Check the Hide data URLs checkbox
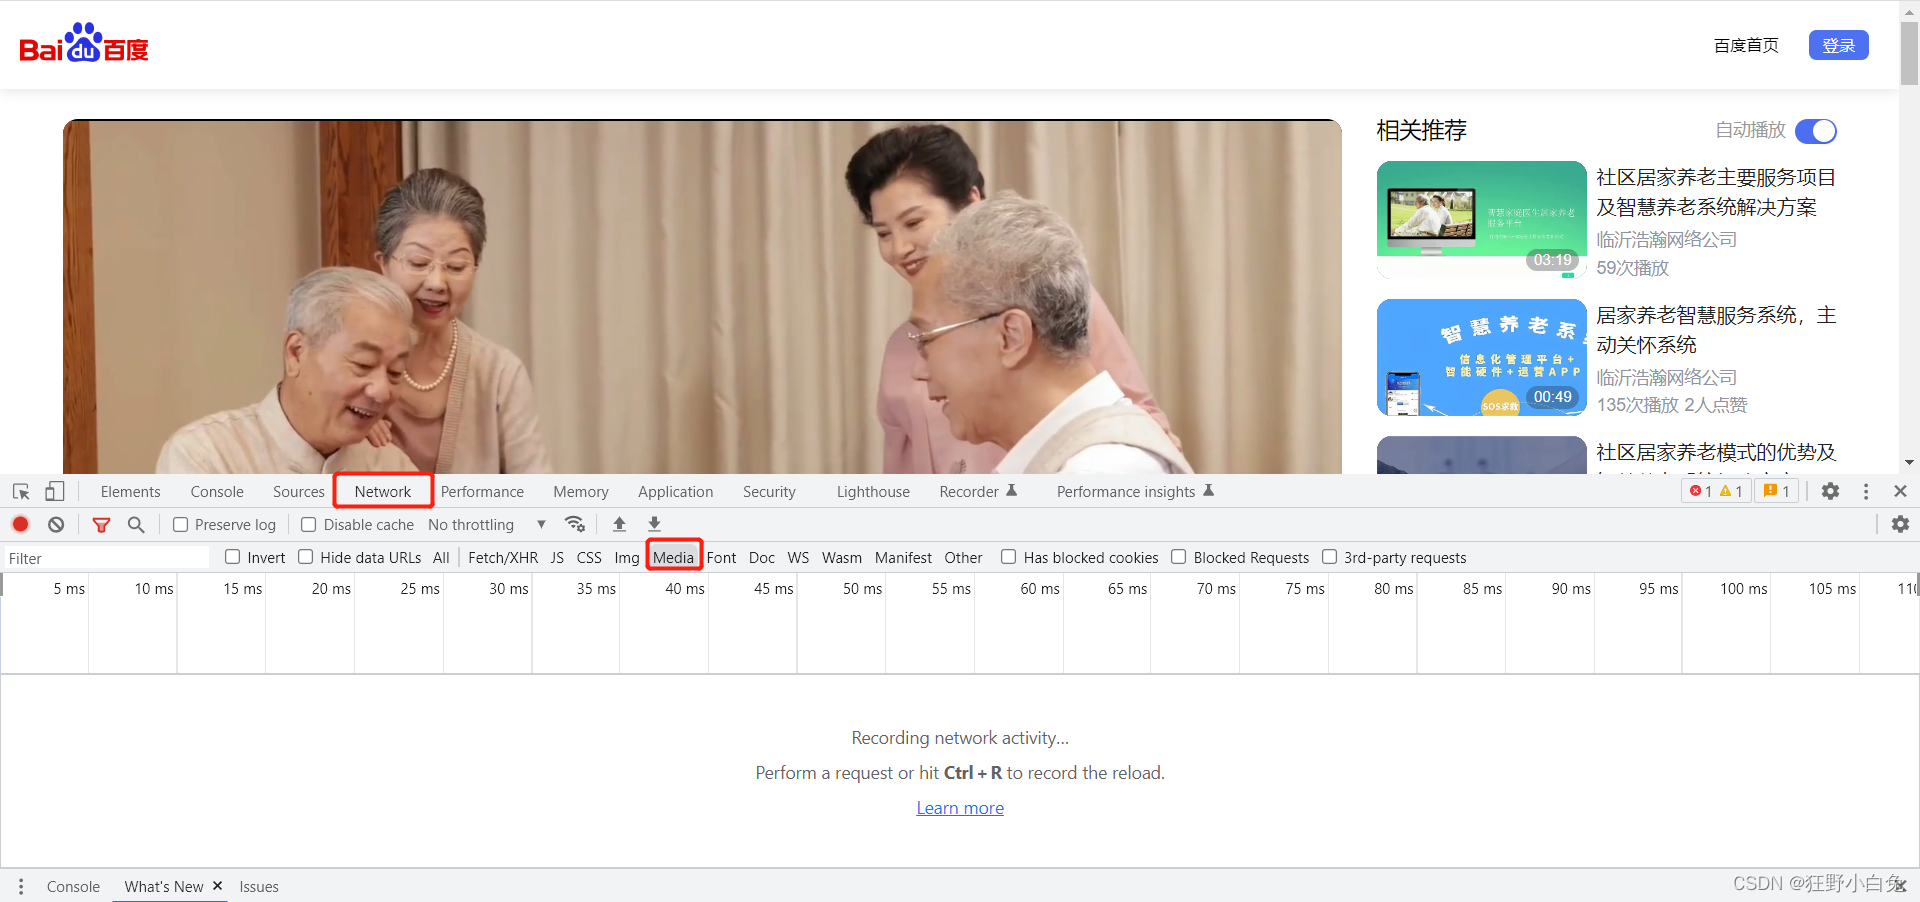Viewport: 1920px width, 902px height. pyautogui.click(x=306, y=557)
